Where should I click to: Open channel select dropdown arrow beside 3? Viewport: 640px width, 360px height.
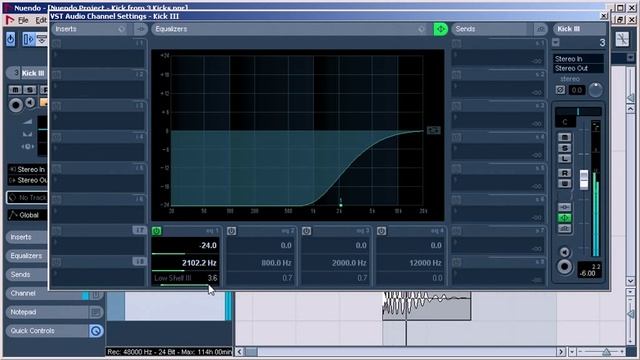556,42
